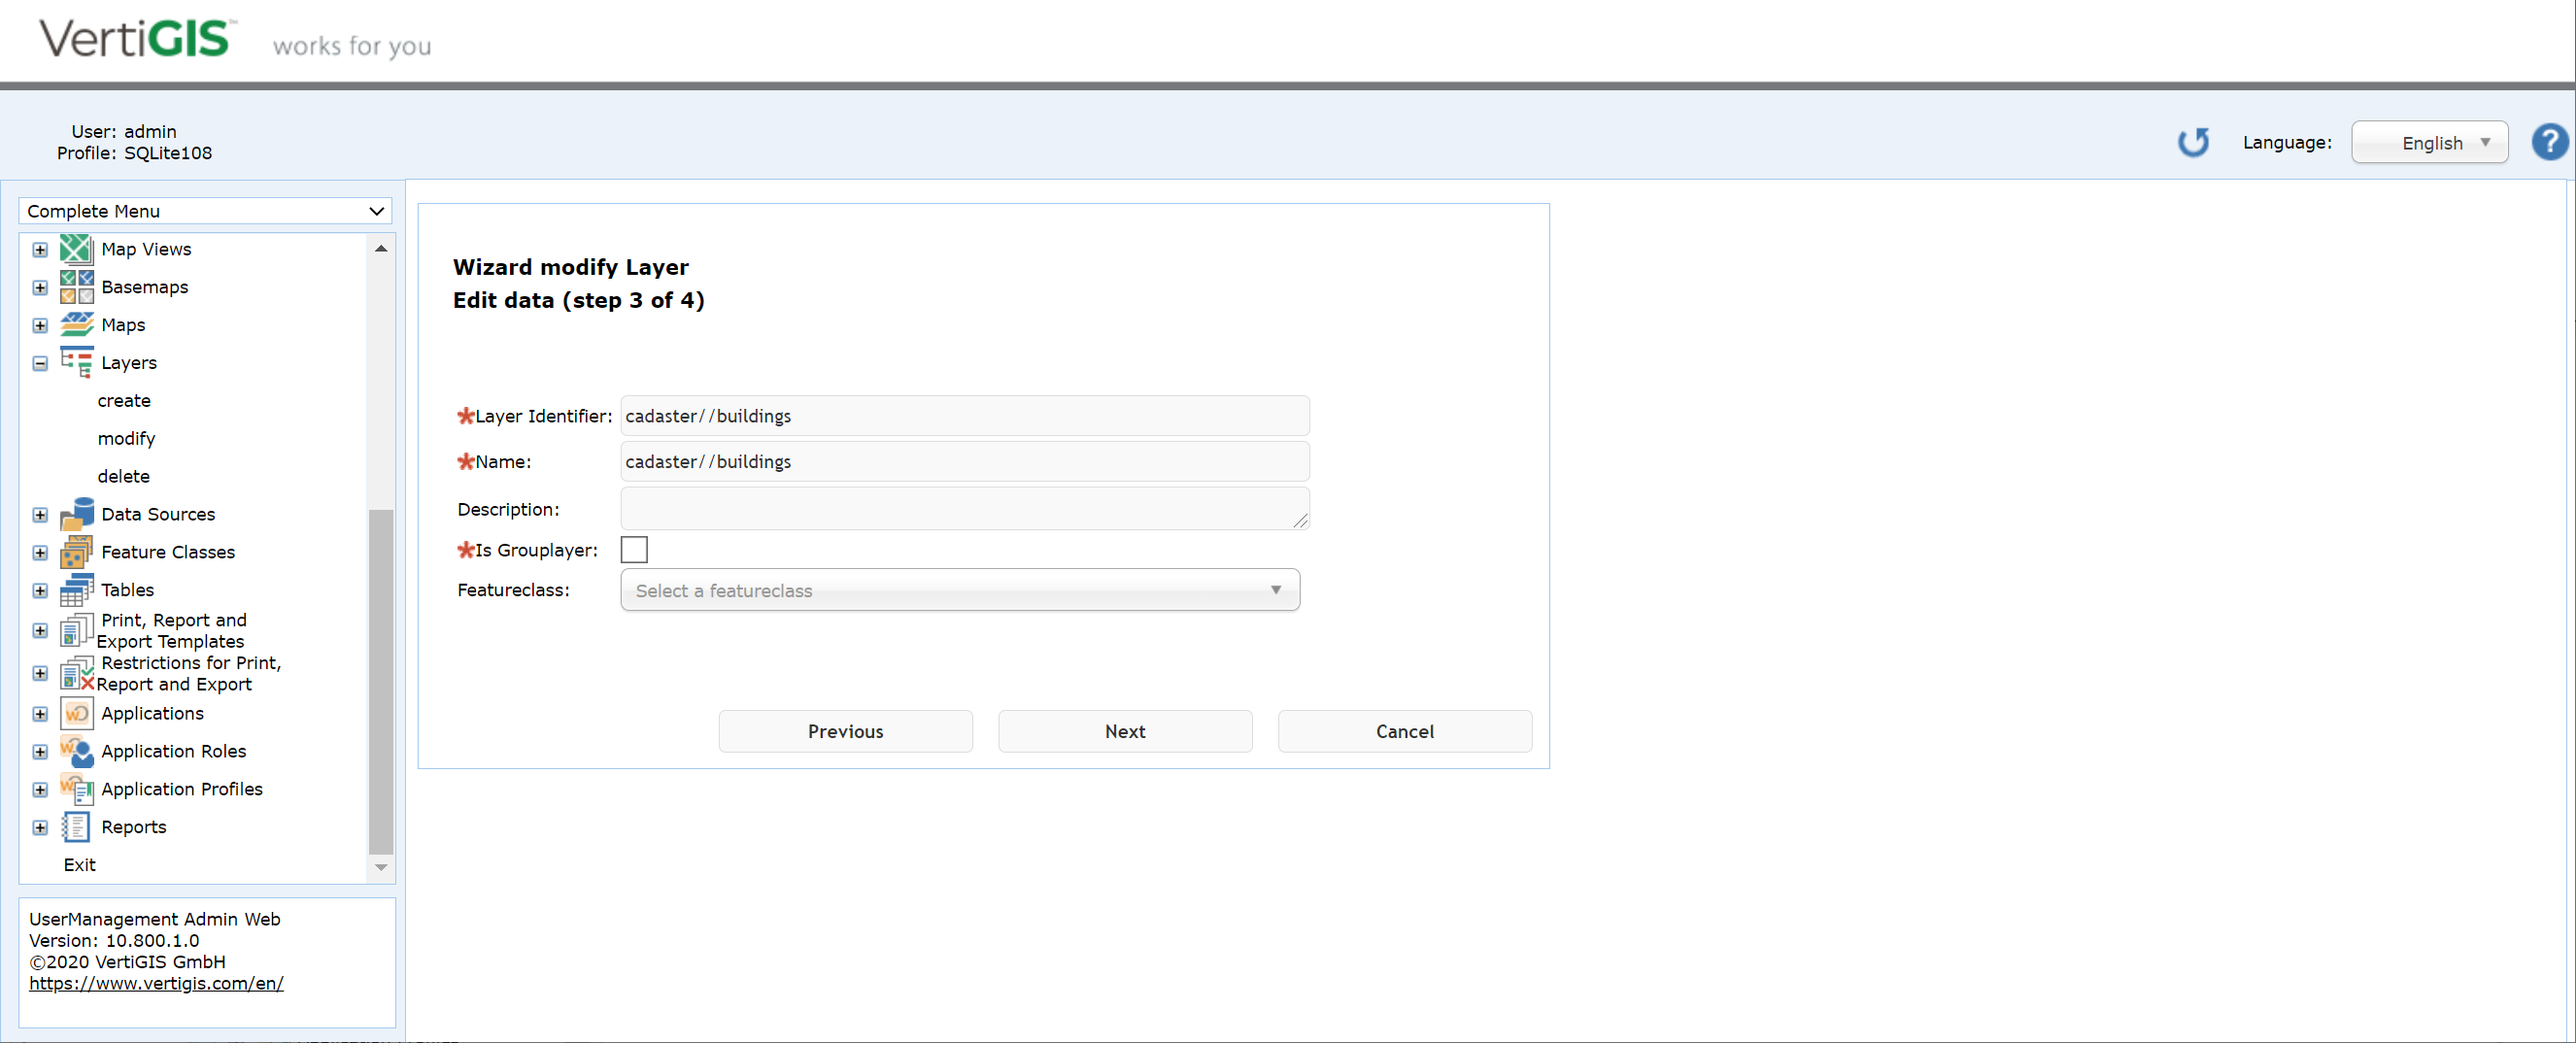Open the vertigis.com website link
Screen dimensions: 2576x1043
(x=156, y=983)
